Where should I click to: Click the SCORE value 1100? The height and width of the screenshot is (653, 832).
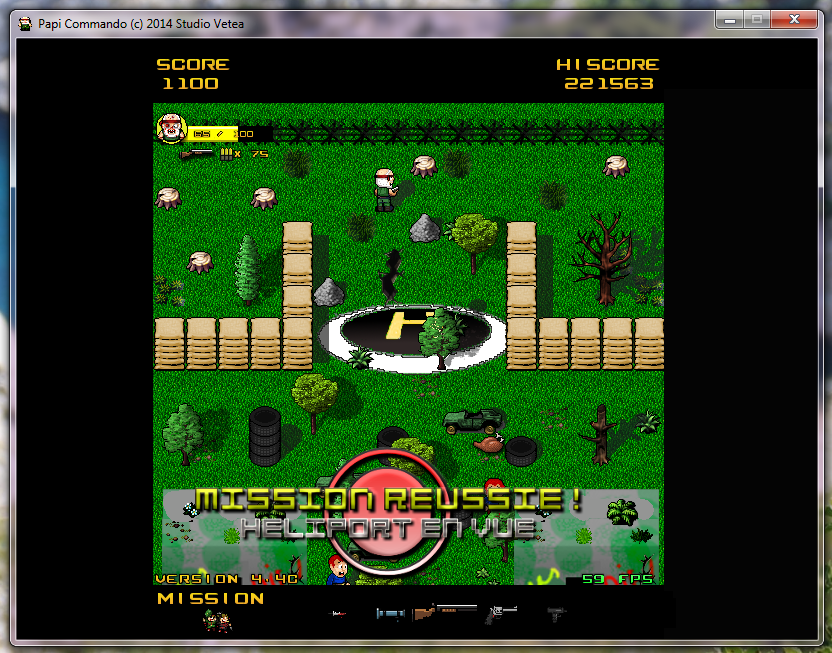pyautogui.click(x=190, y=84)
